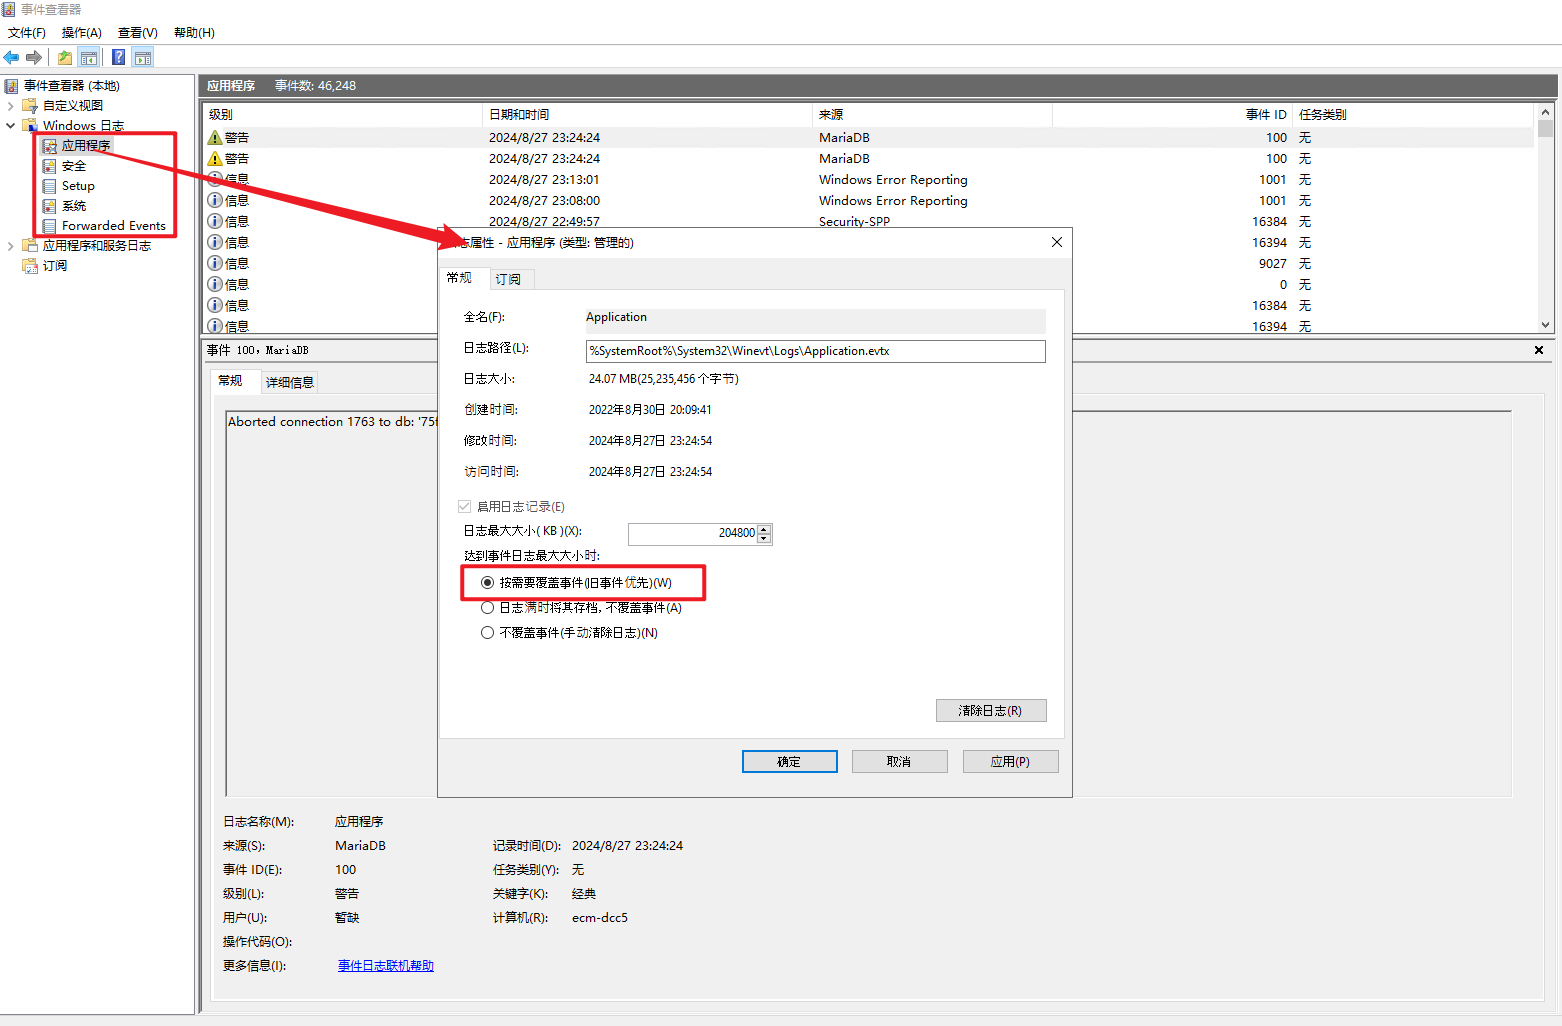Toggle the show/hide console tree icon

(x=89, y=57)
